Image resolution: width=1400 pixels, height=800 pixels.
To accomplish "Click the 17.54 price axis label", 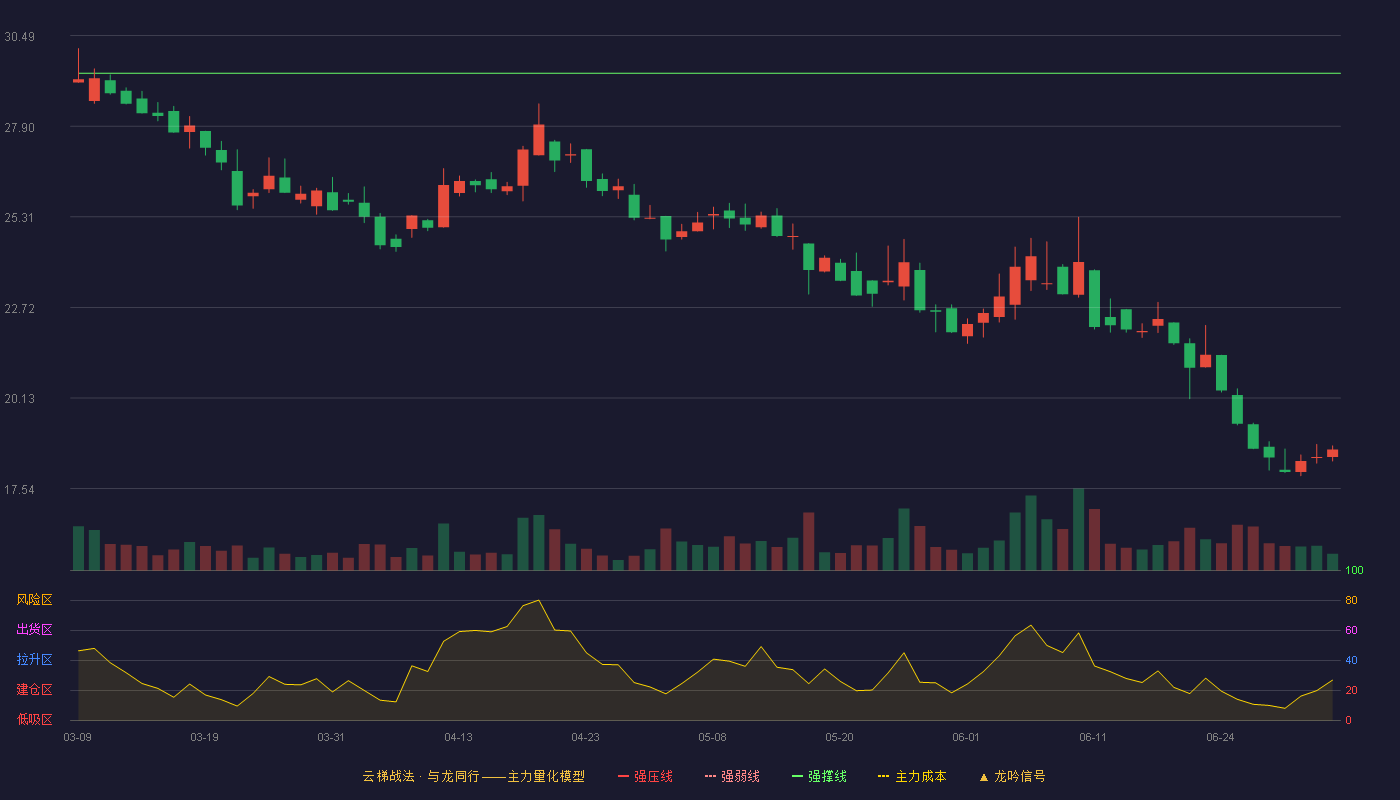I will pyautogui.click(x=19, y=490).
